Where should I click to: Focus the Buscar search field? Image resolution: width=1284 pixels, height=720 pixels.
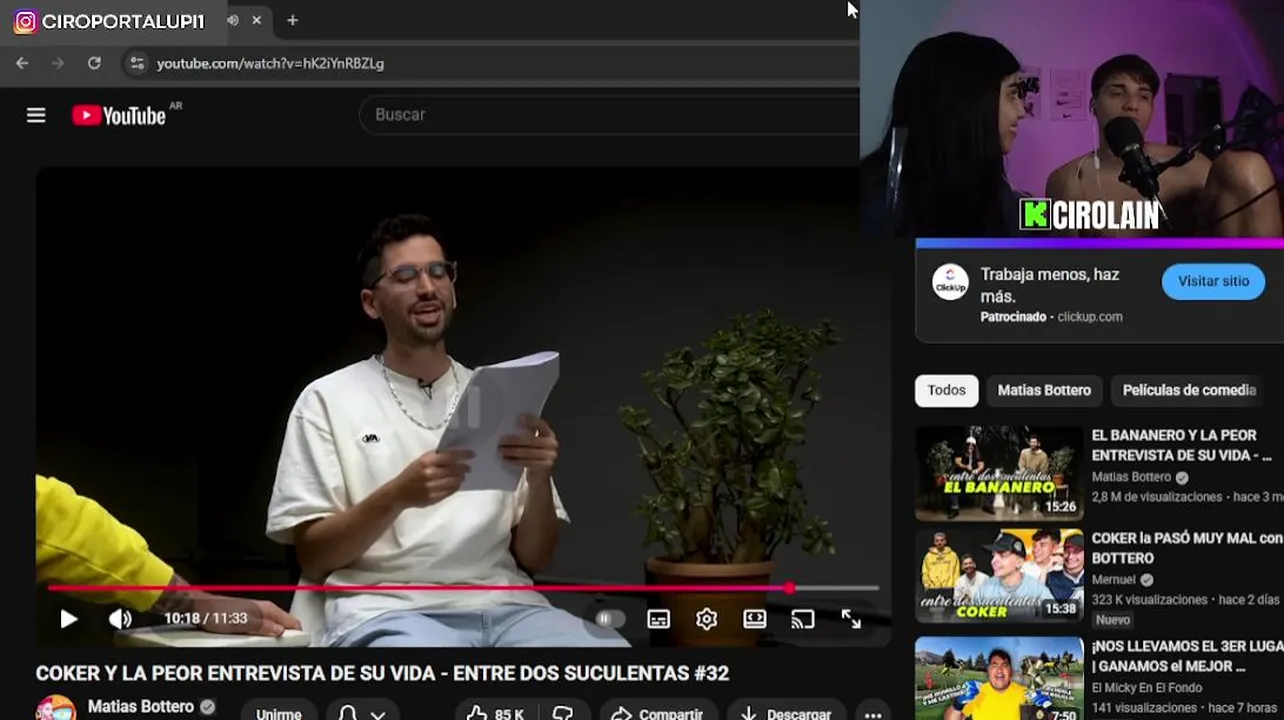click(610, 115)
